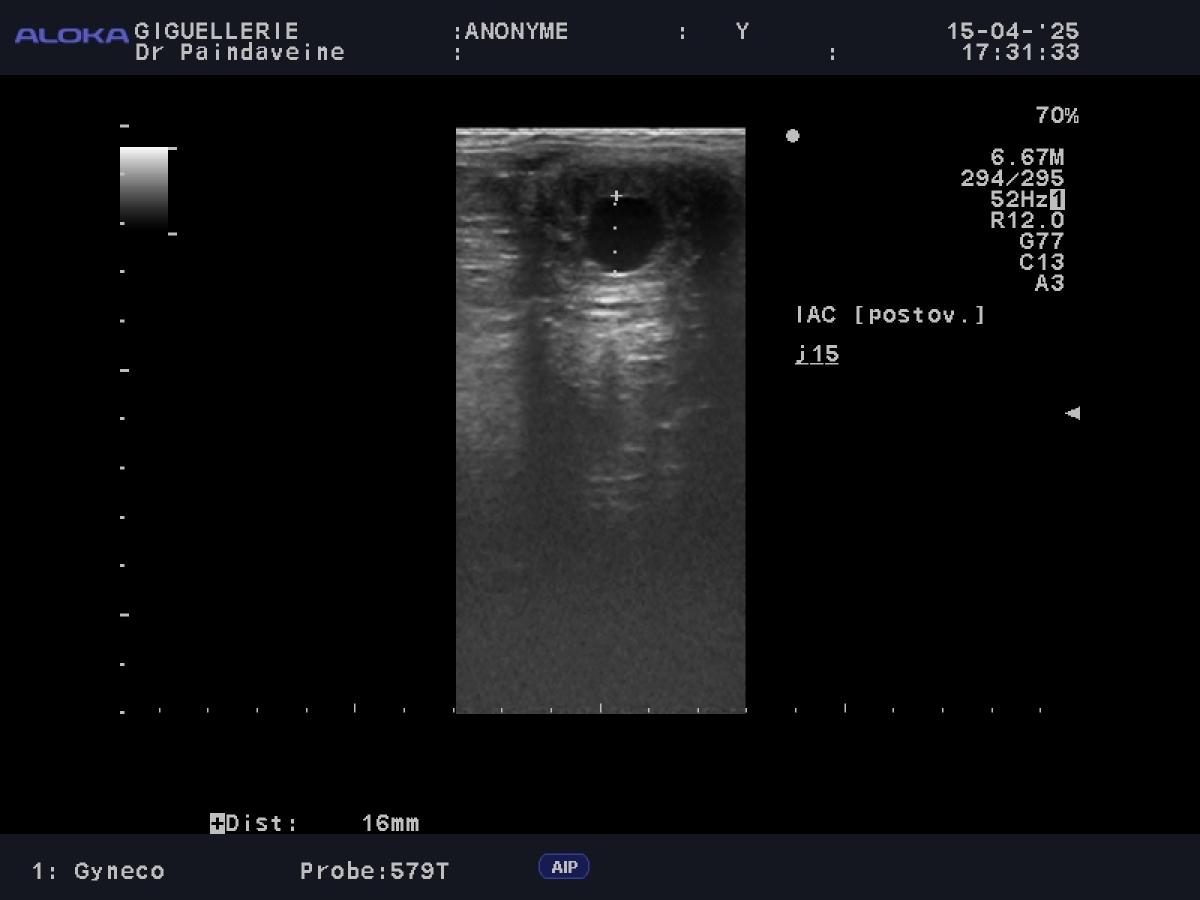Click the grayscale bar
Image resolution: width=1200 pixels, height=900 pixels.
tap(144, 186)
